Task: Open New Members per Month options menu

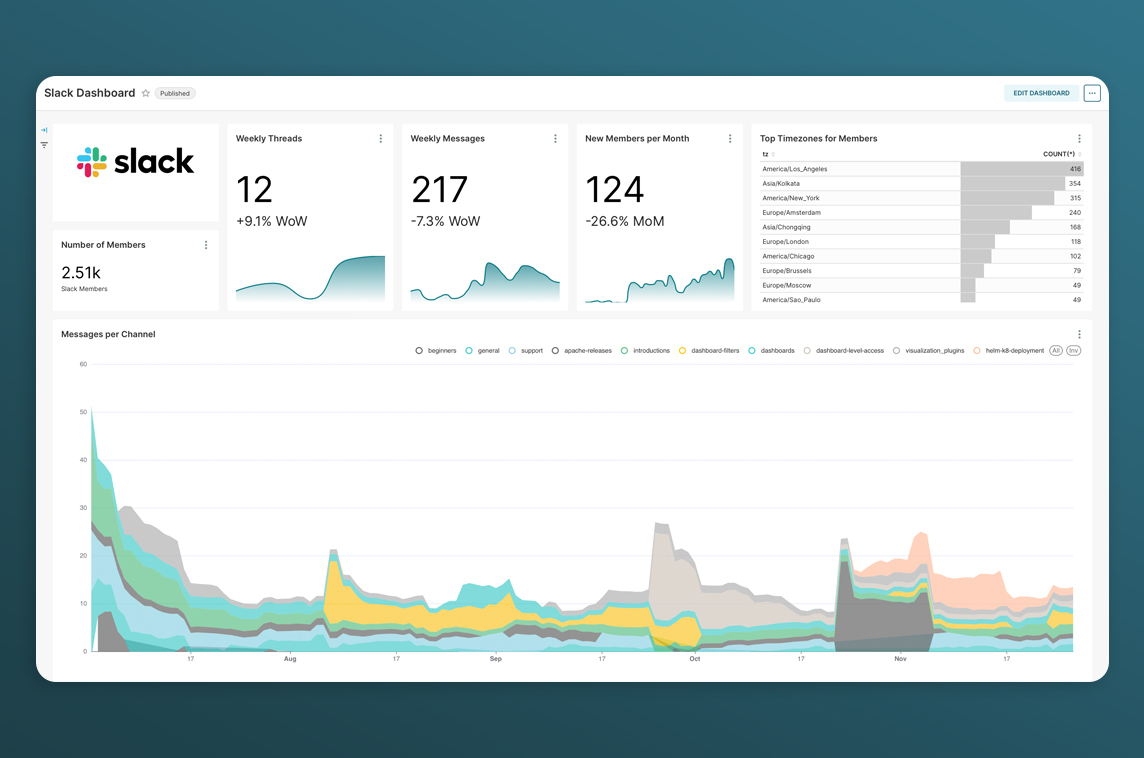Action: click(x=730, y=139)
